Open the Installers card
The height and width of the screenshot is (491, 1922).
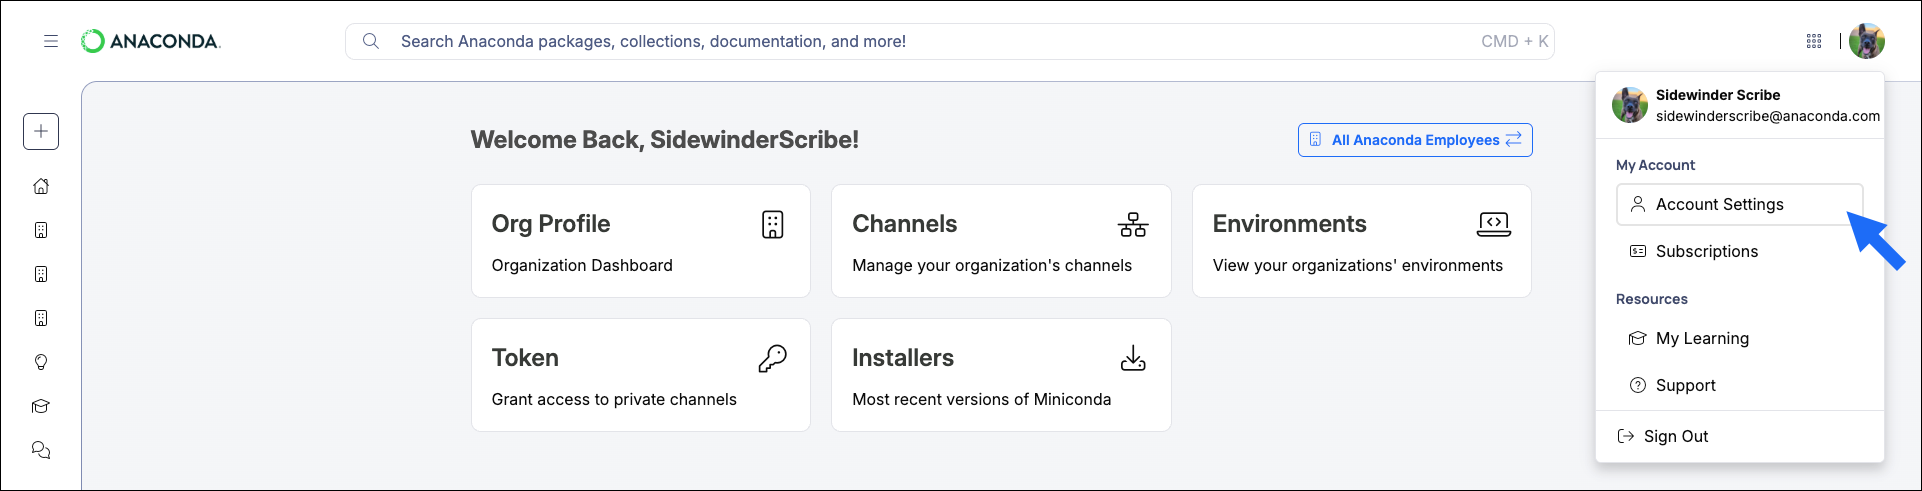1001,375
